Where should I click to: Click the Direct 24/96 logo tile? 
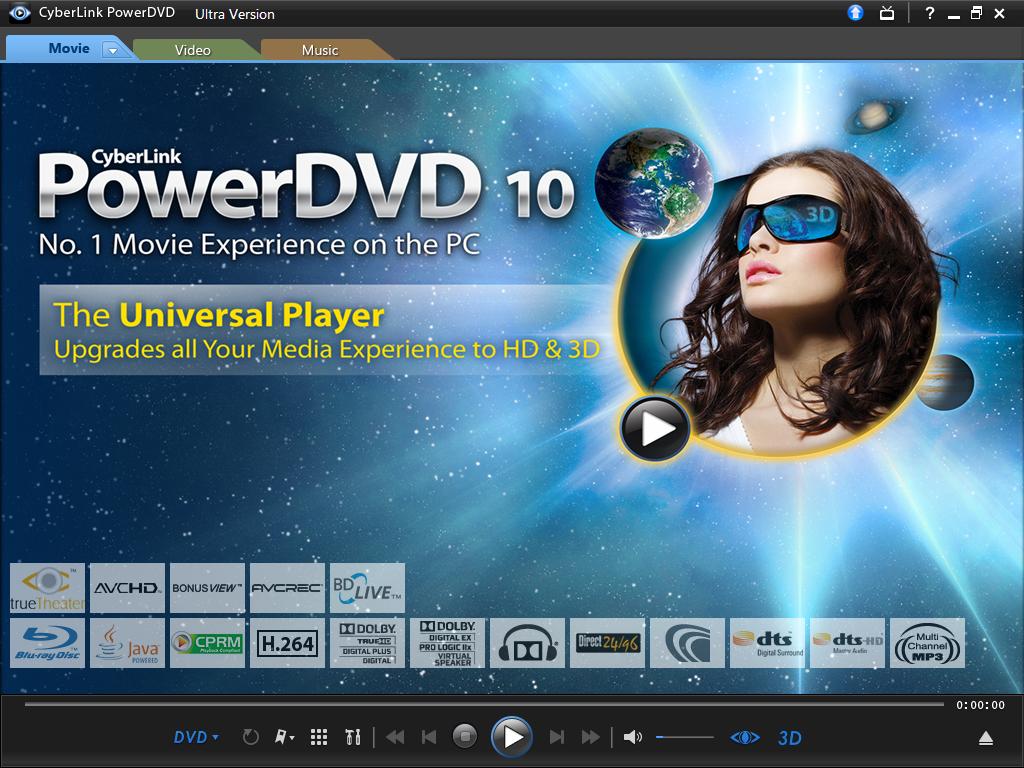click(607, 643)
